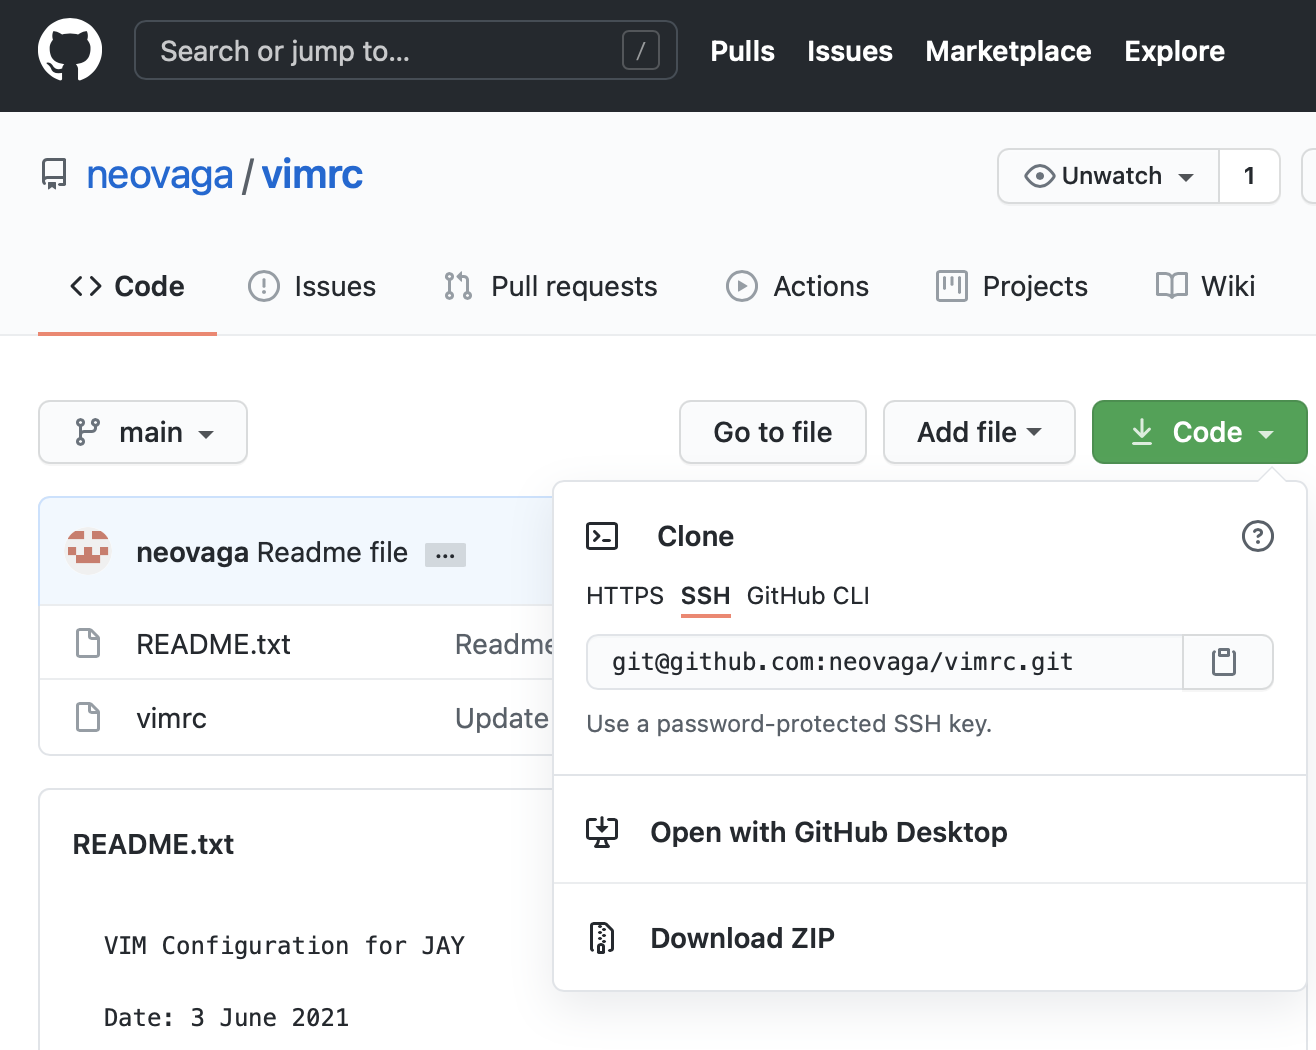Viewport: 1316px width, 1050px height.
Task: Click Go to file button
Action: pyautogui.click(x=773, y=432)
